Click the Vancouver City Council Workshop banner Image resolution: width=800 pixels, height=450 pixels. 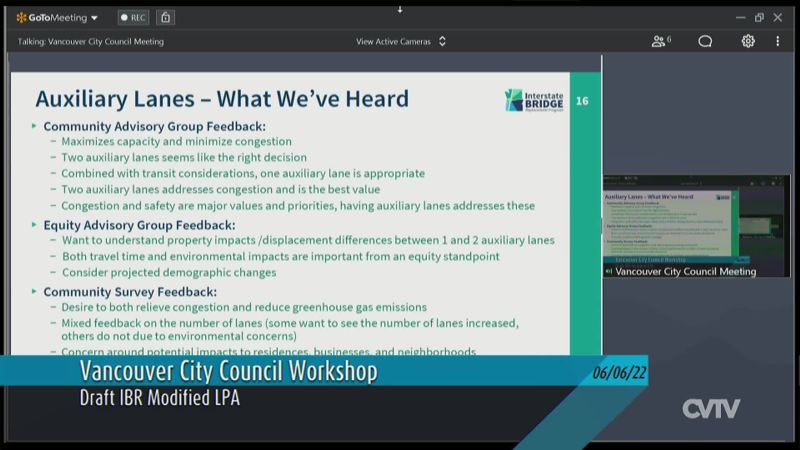pos(229,372)
